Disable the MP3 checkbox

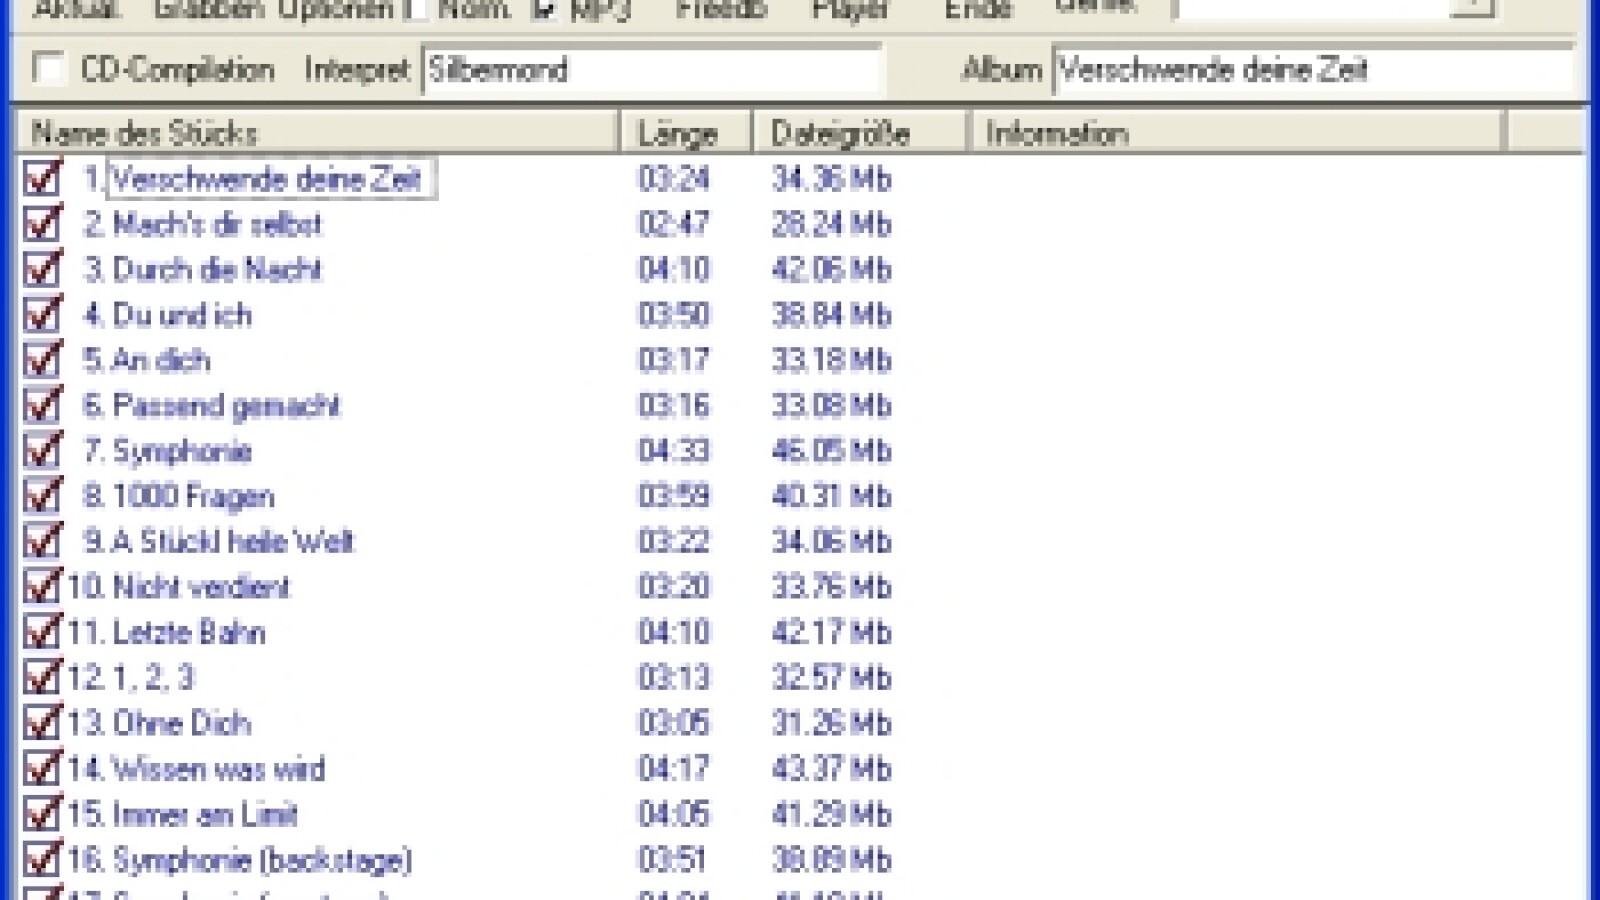(x=545, y=8)
